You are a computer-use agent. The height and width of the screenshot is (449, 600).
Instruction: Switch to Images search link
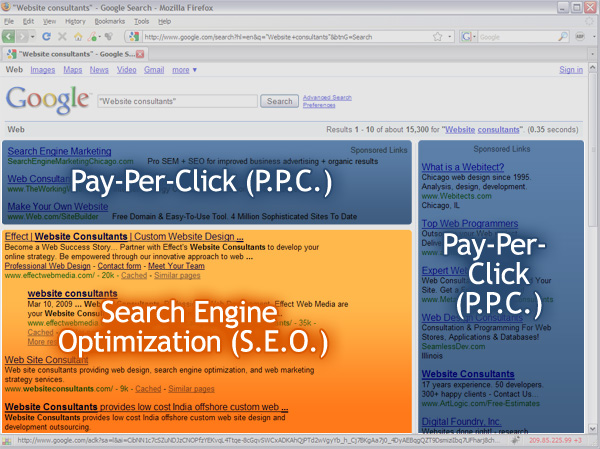(x=42, y=70)
